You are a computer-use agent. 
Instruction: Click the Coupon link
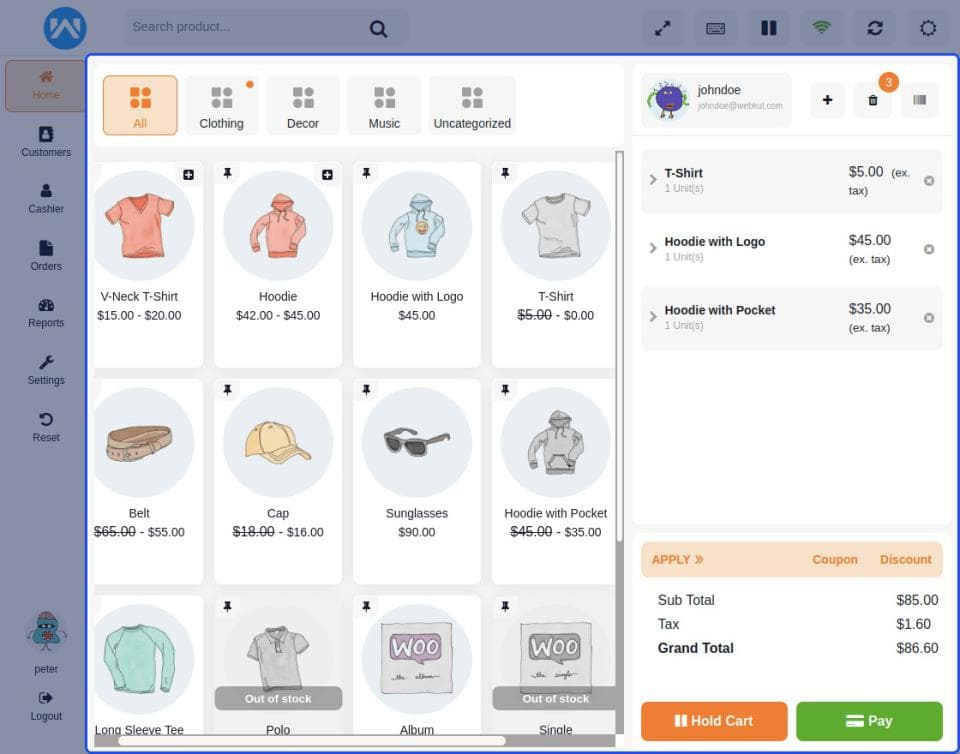(834, 559)
